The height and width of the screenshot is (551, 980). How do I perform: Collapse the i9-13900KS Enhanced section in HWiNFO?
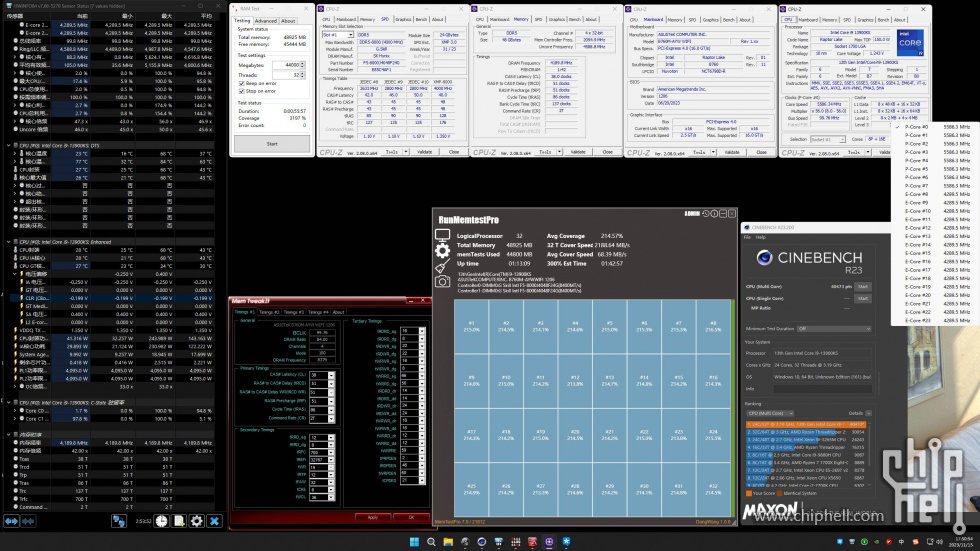click(9, 242)
